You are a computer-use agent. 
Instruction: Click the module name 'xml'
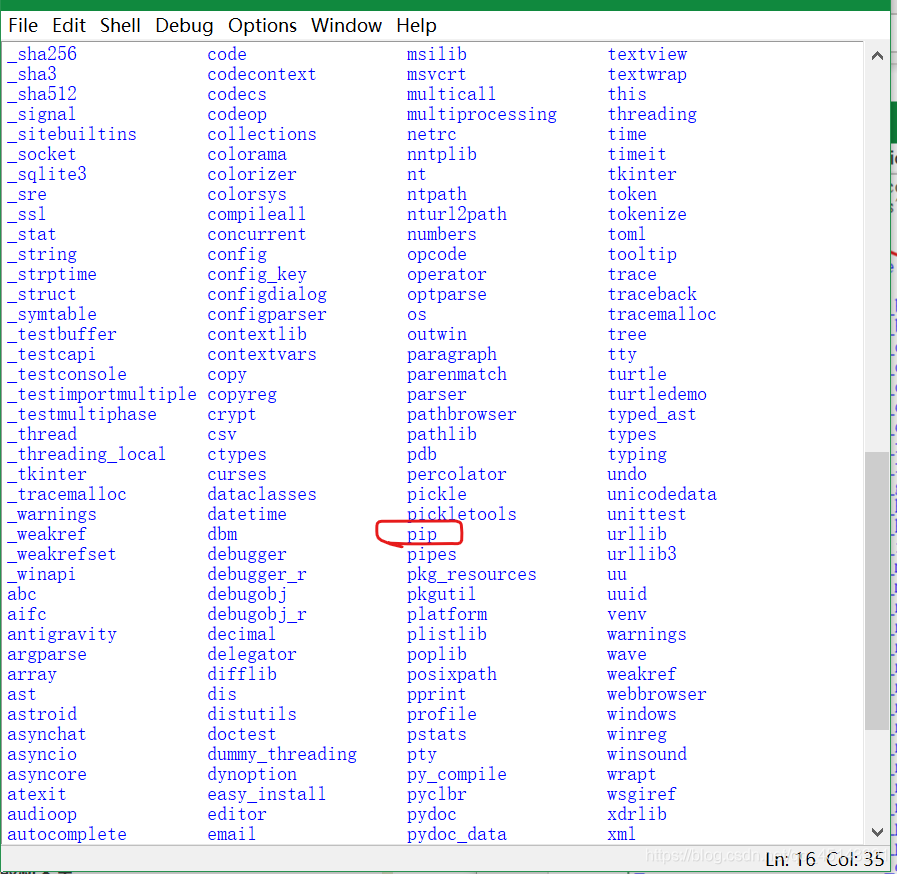click(x=622, y=834)
